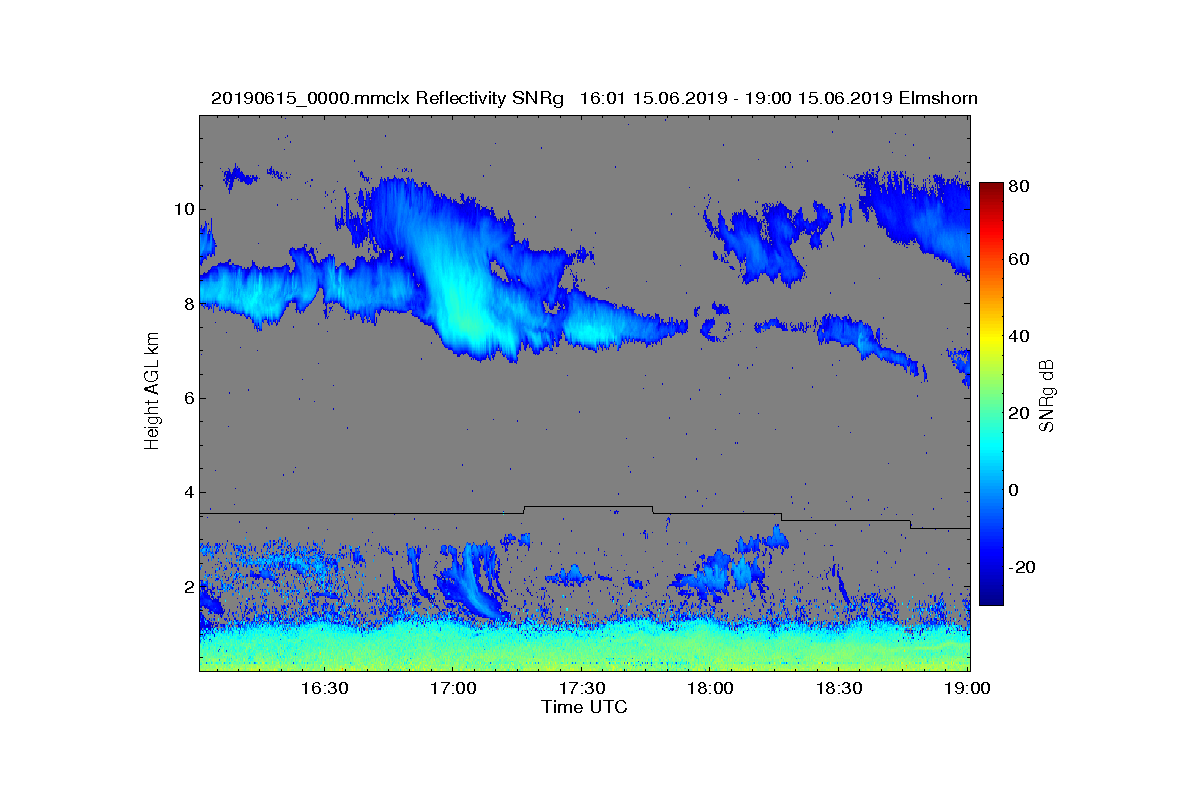Screen dimensions: 1200x800
Task: Click the height tick label 4
Action: coord(188,492)
